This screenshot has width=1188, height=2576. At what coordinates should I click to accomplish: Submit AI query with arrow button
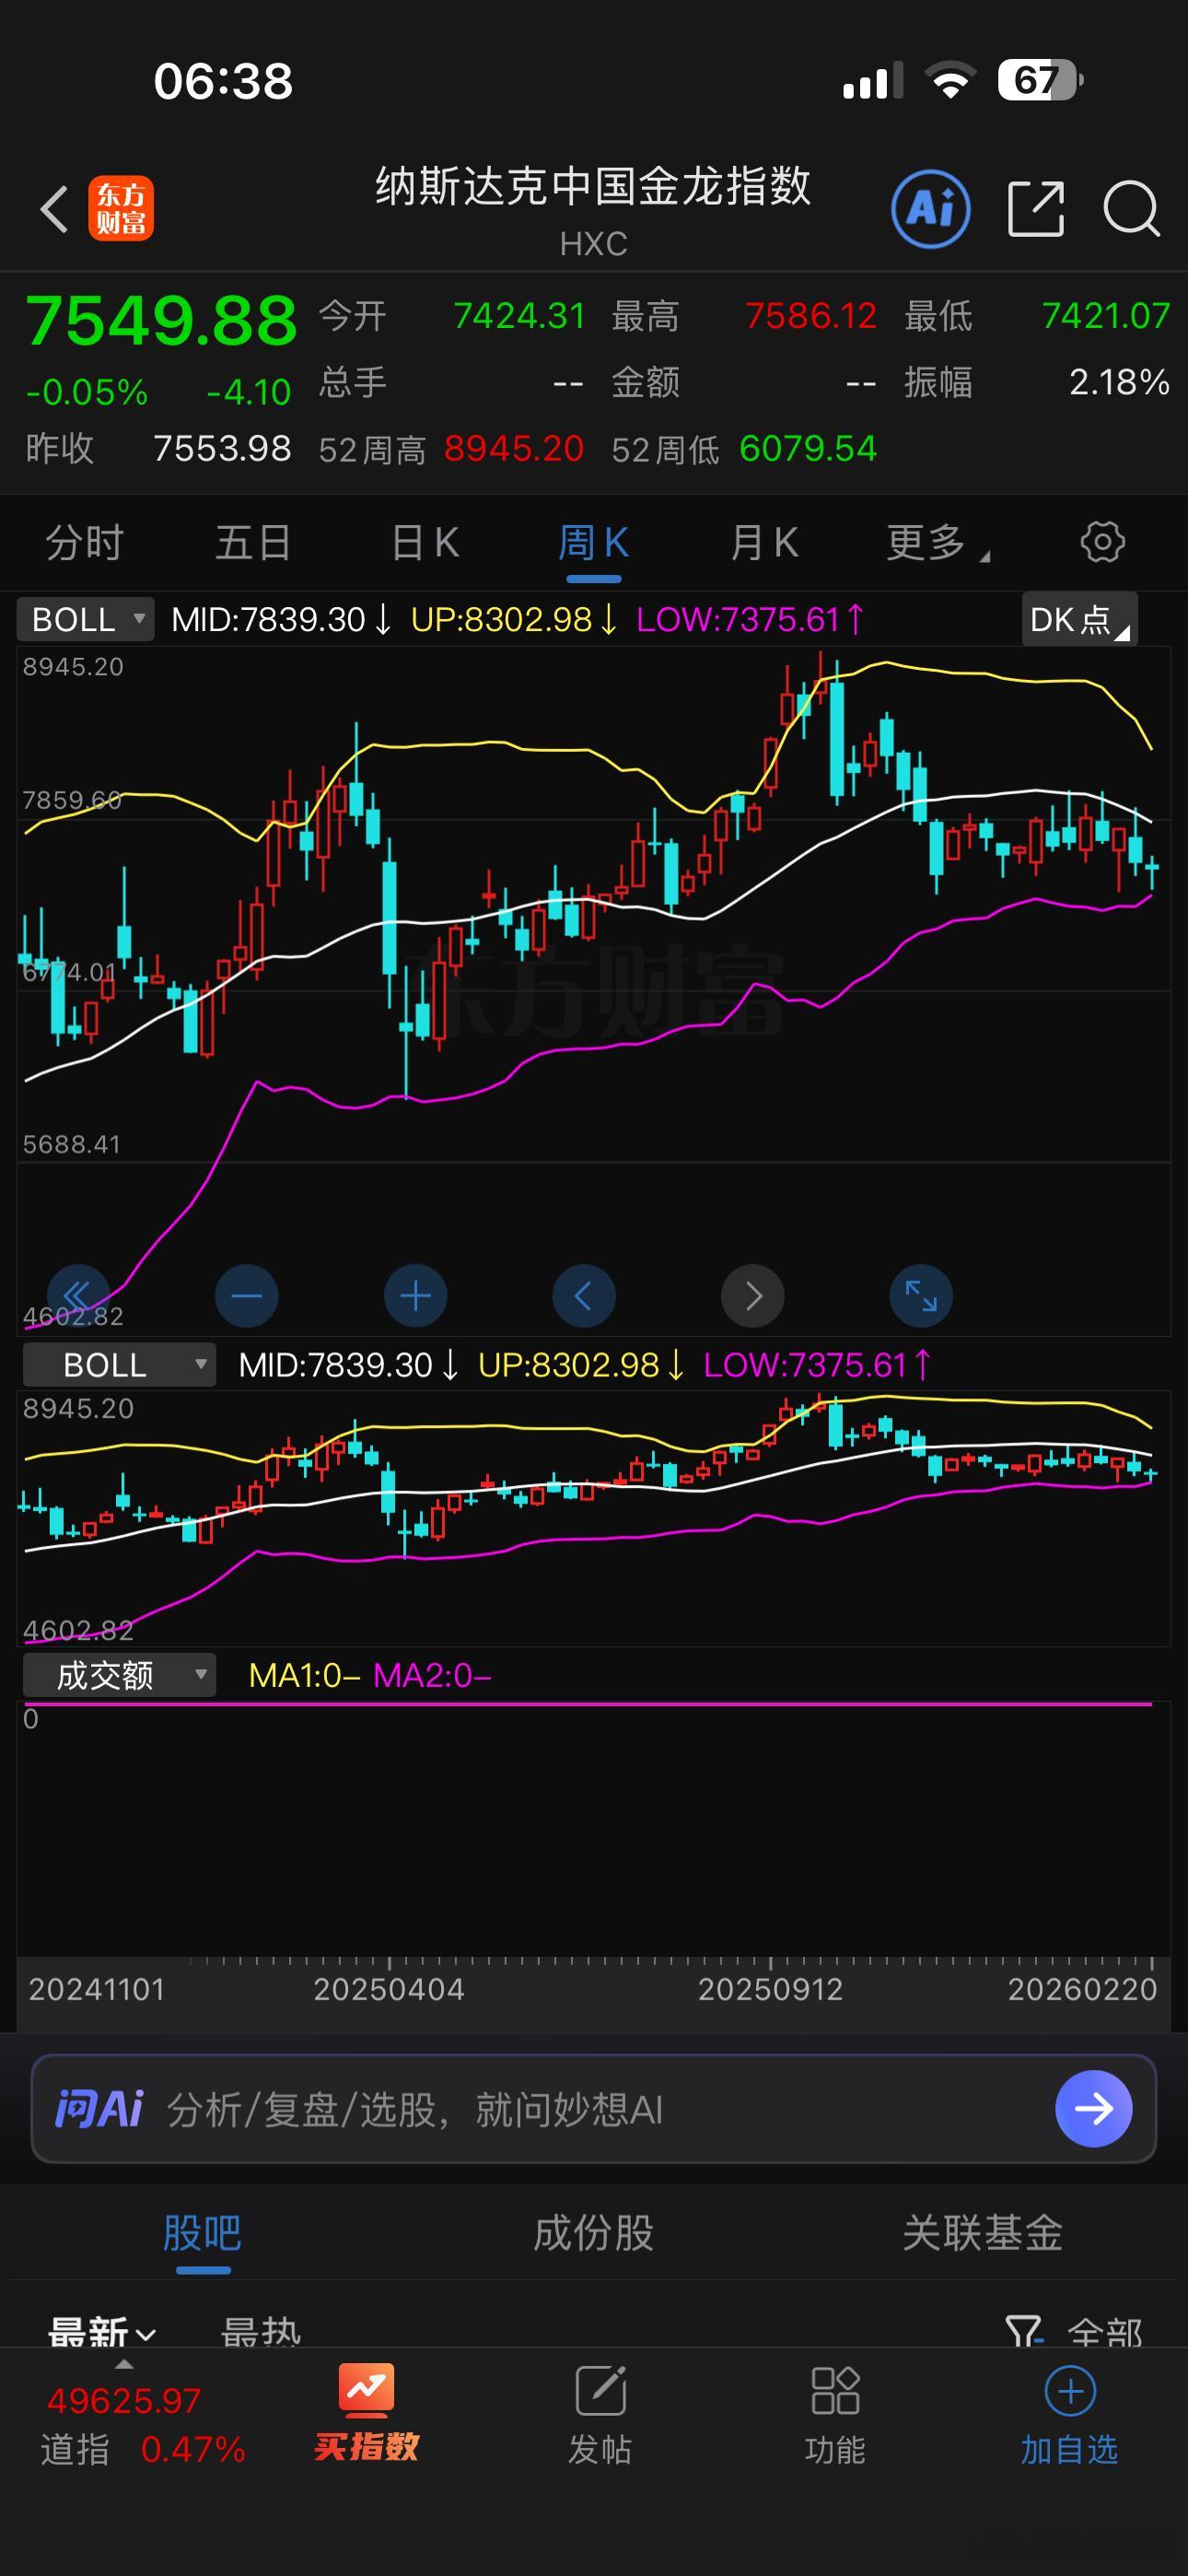pos(1093,2108)
